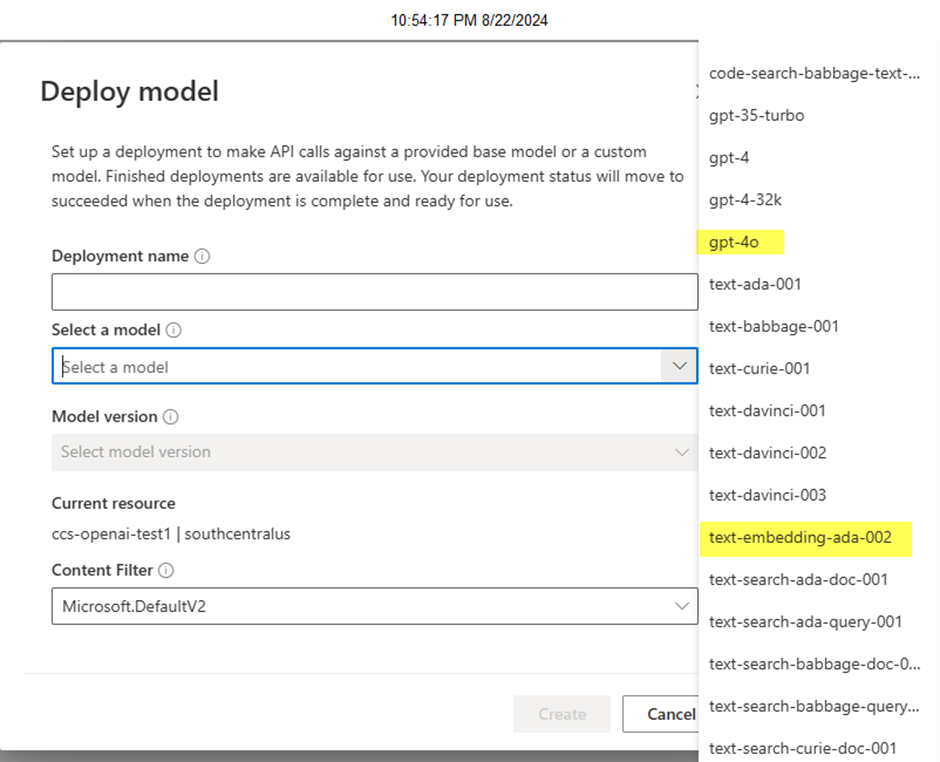Select text-davinci-003 in the list
The height and width of the screenshot is (762, 940).
click(767, 495)
